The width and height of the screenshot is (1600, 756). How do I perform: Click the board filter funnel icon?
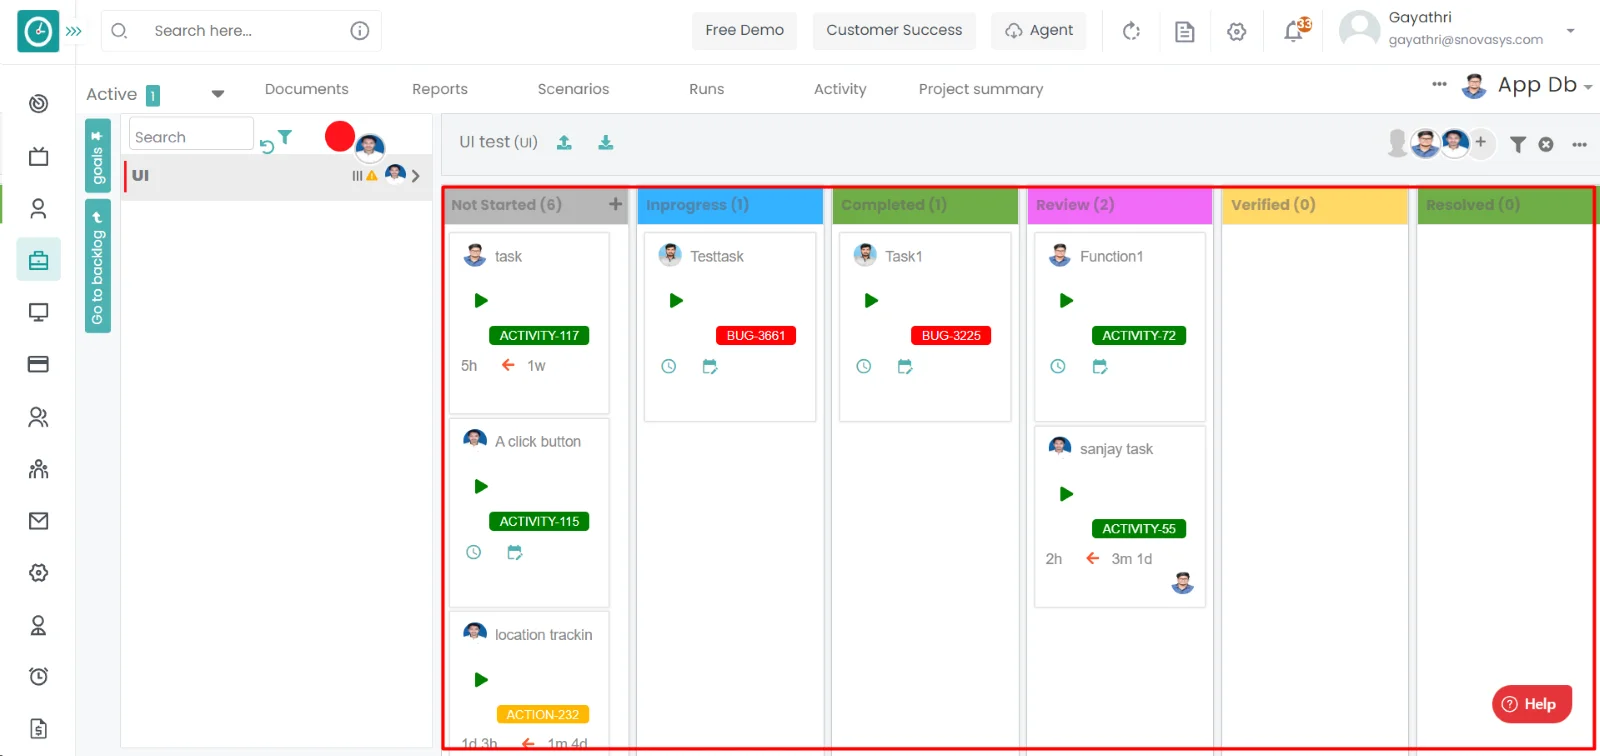1517,145
